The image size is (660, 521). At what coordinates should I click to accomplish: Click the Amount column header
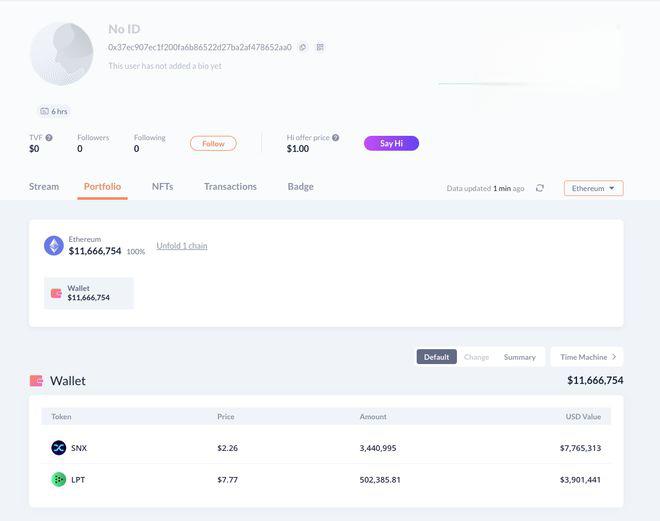373,417
